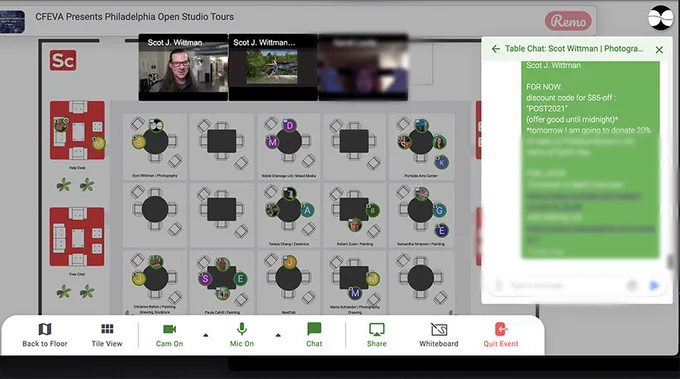
Task: Expand microphone options caret beside Mic On
Action: (278, 335)
